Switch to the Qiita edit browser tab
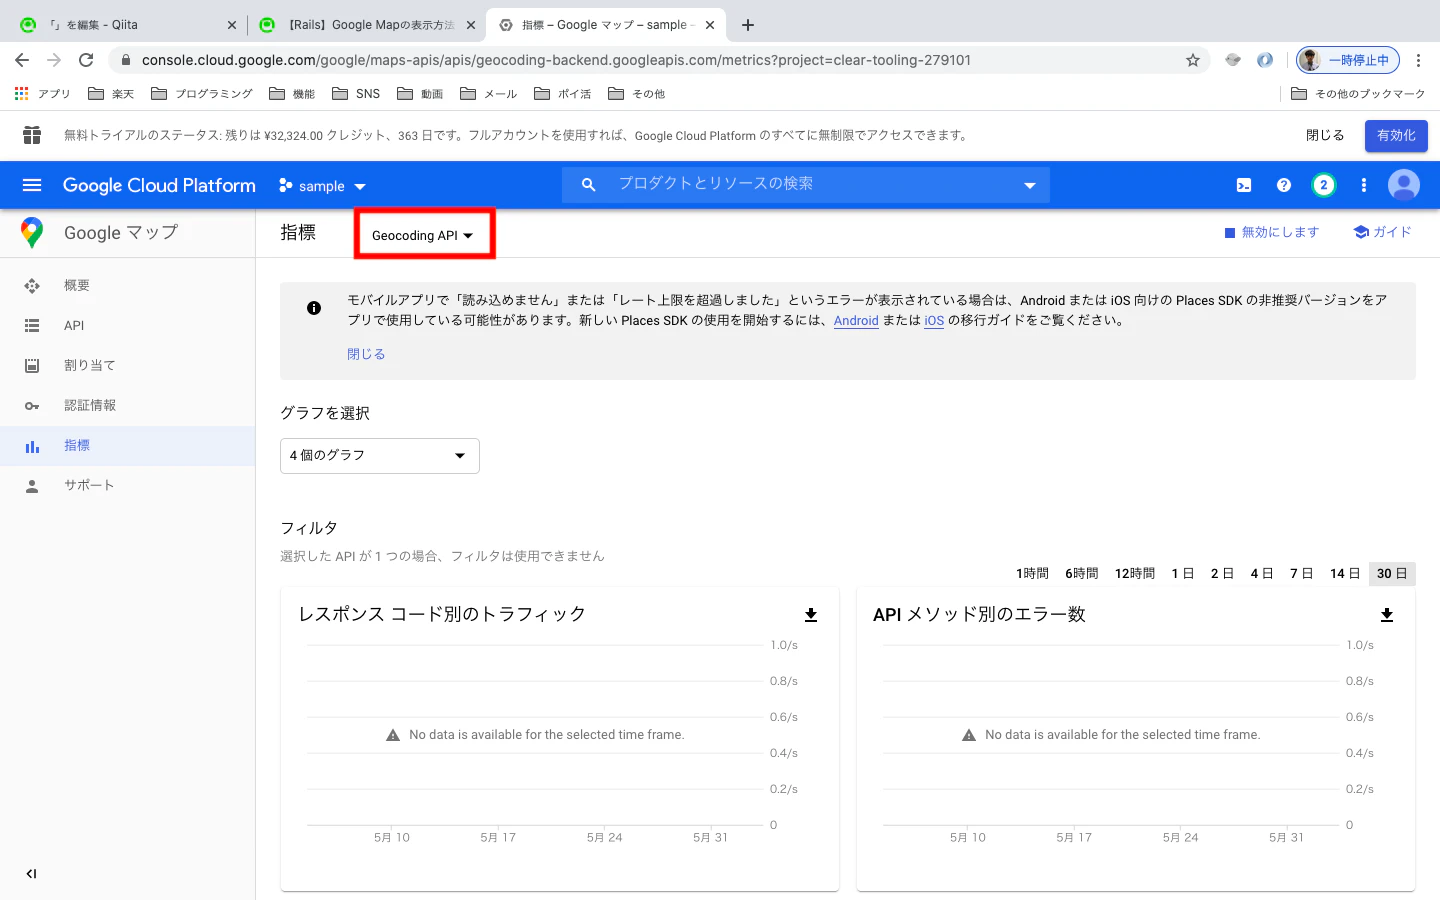1440x900 pixels. pyautogui.click(x=126, y=25)
